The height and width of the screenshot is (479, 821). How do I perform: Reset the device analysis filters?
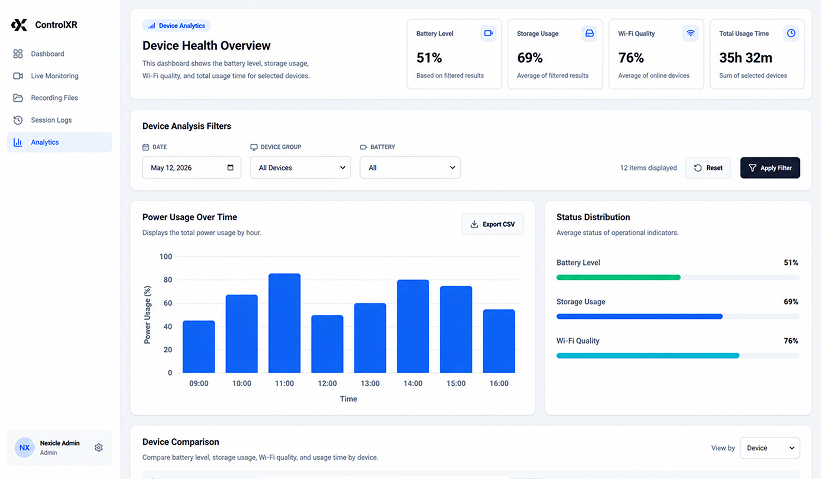pyautogui.click(x=708, y=168)
